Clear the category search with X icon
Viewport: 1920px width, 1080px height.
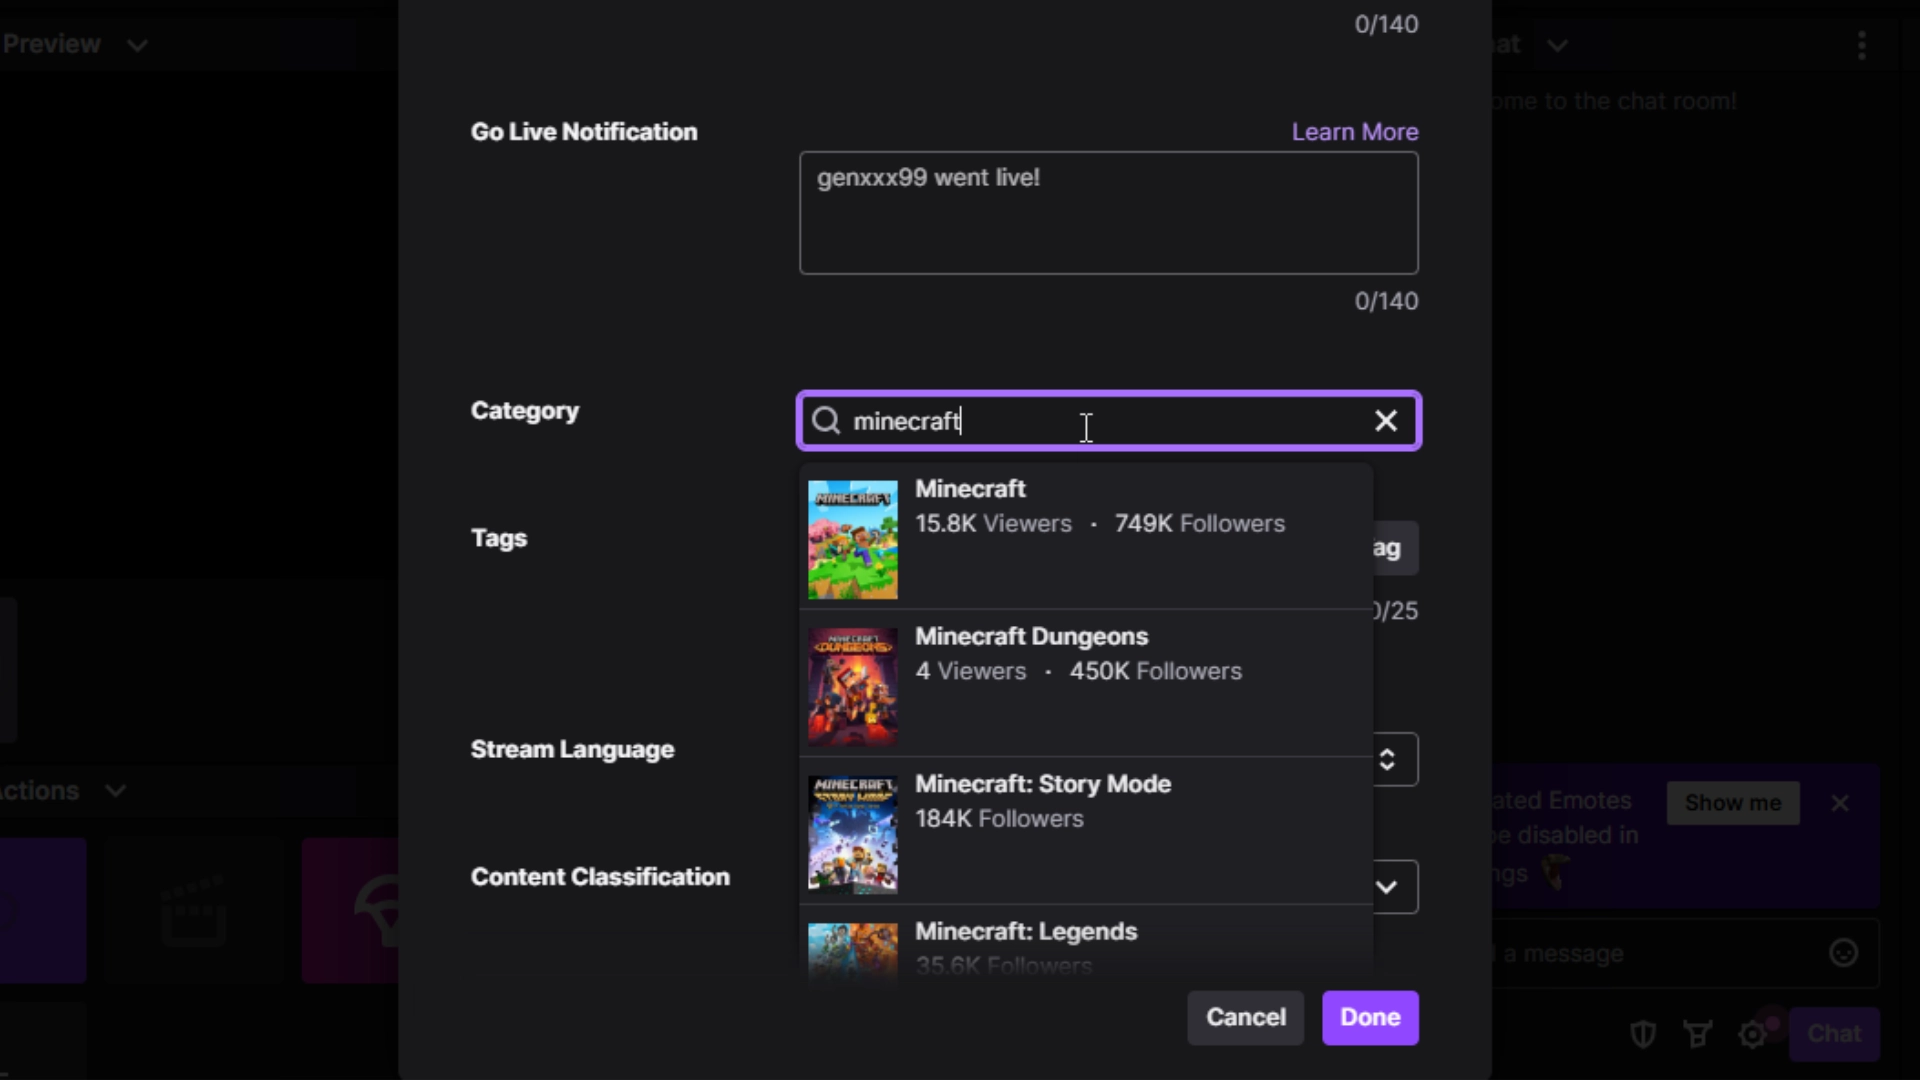(1385, 421)
